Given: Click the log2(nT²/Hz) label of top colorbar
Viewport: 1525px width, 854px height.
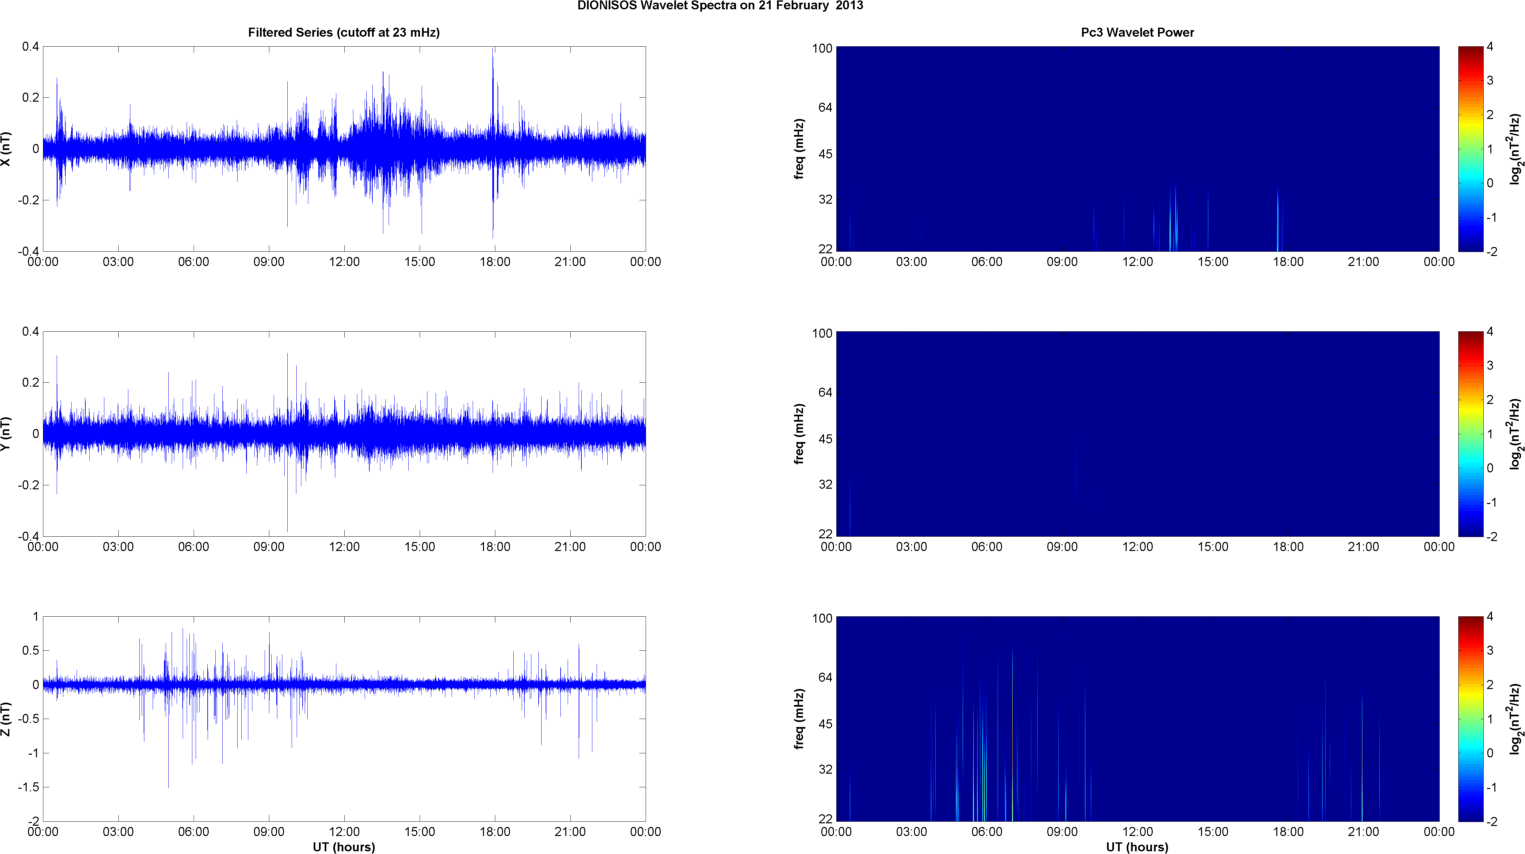Looking at the screenshot, I should [1516, 149].
